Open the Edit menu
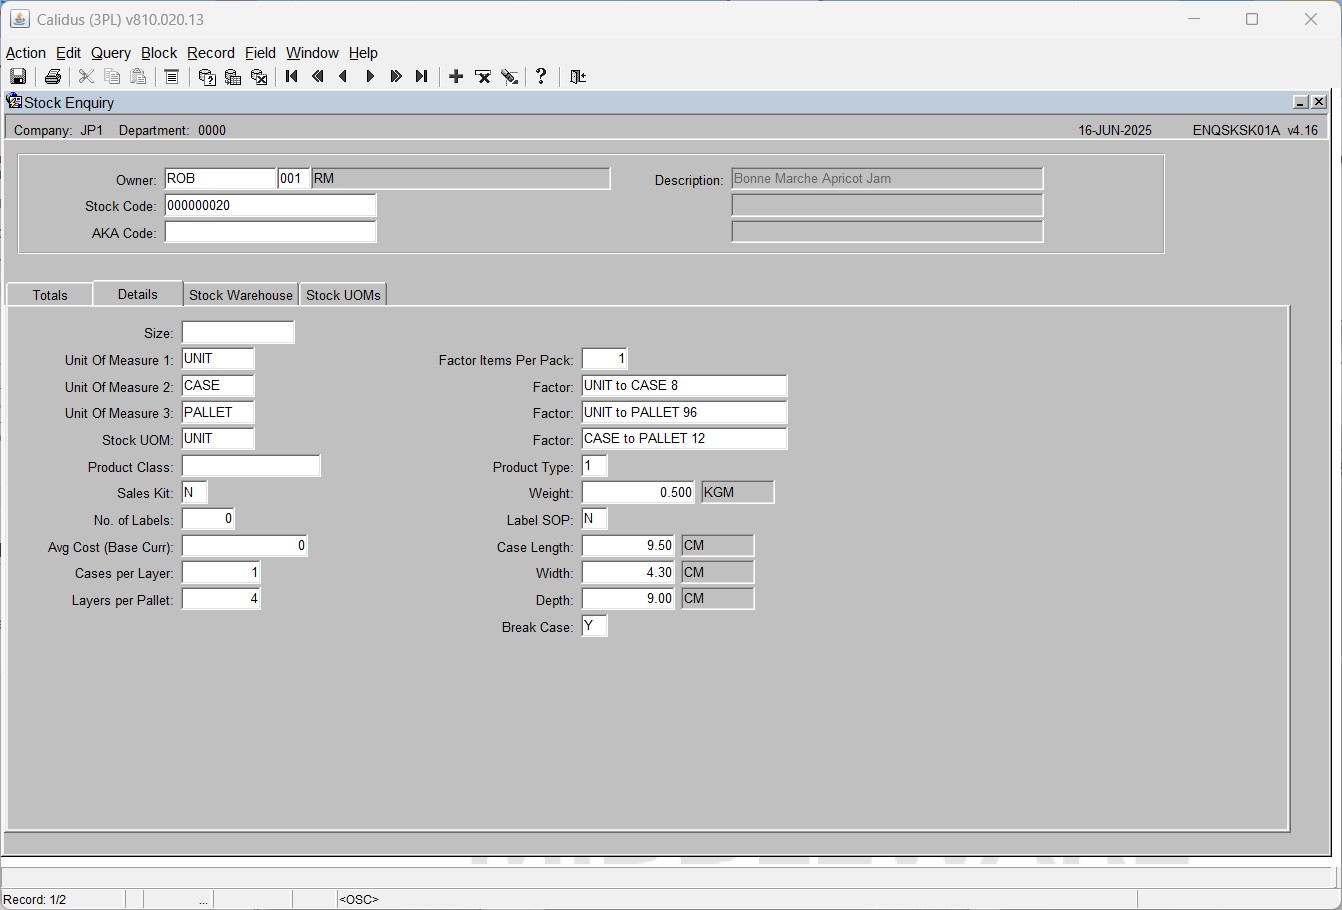The image size is (1342, 910). coord(68,53)
